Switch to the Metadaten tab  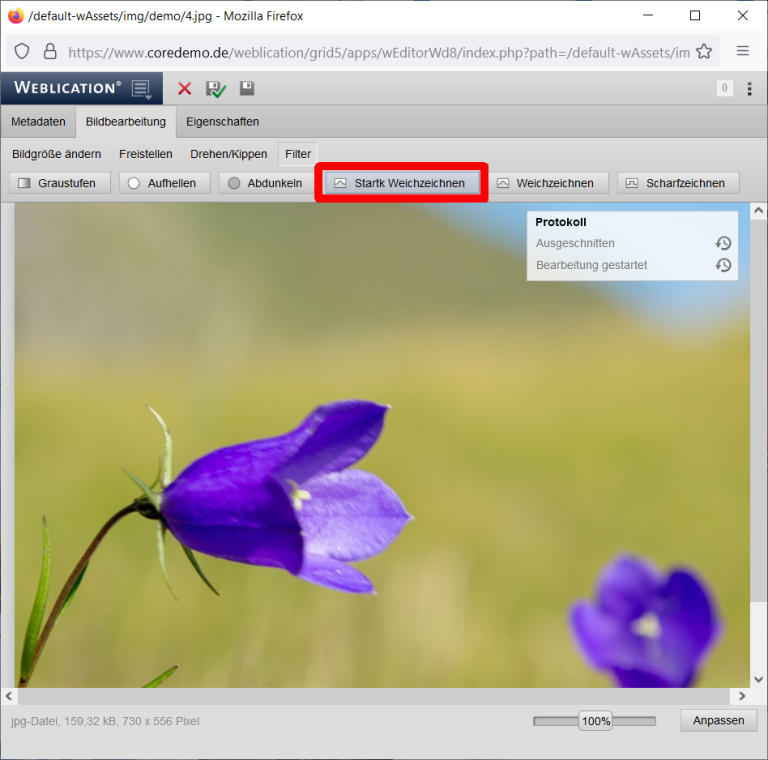[38, 122]
